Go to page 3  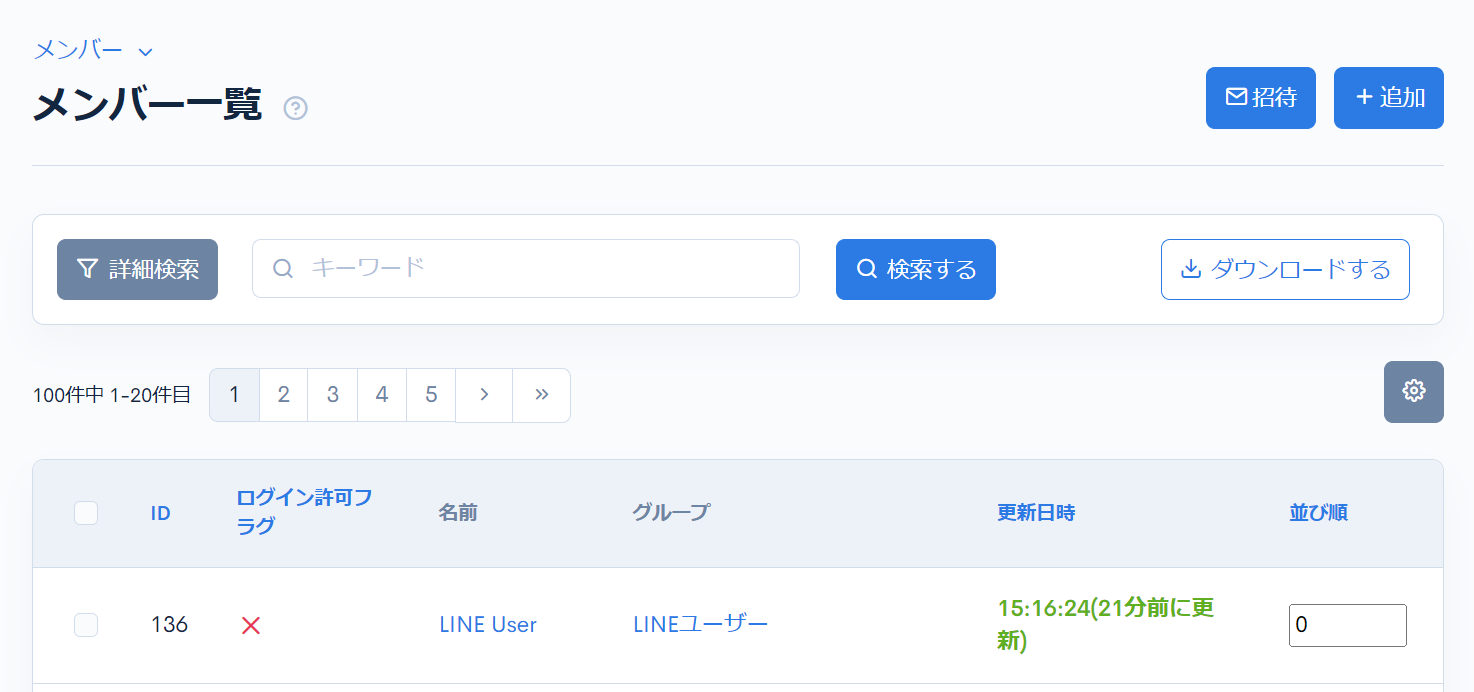pos(333,395)
